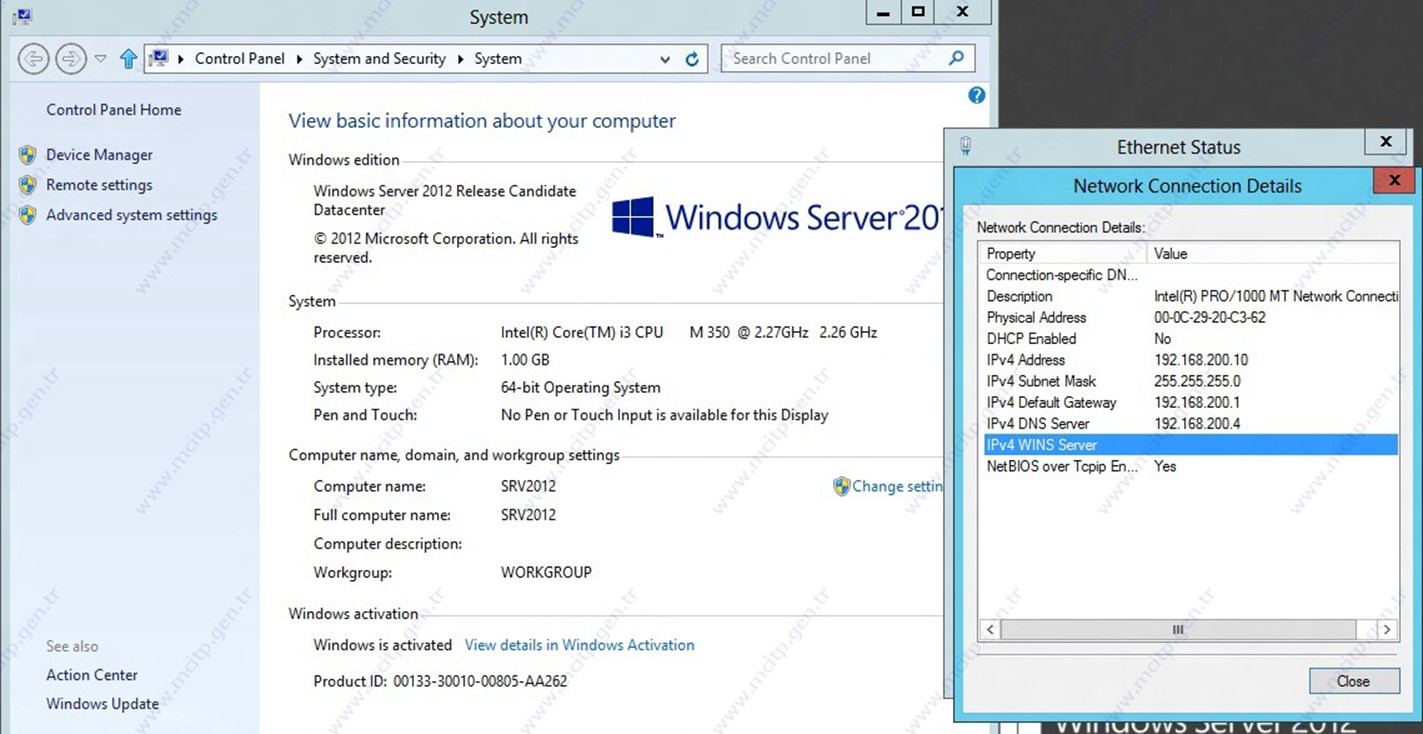Click the System breadcrumb segment

(498, 59)
